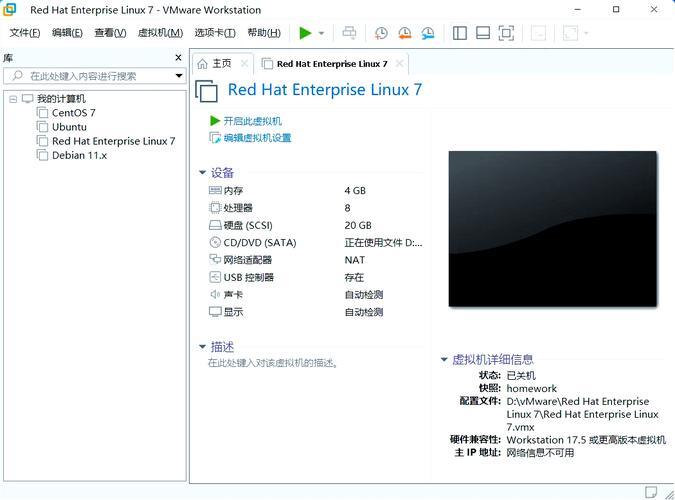This screenshot has height=500, width=675.
Task: Open the 虚拟机(M) menu
Action: (x=160, y=33)
